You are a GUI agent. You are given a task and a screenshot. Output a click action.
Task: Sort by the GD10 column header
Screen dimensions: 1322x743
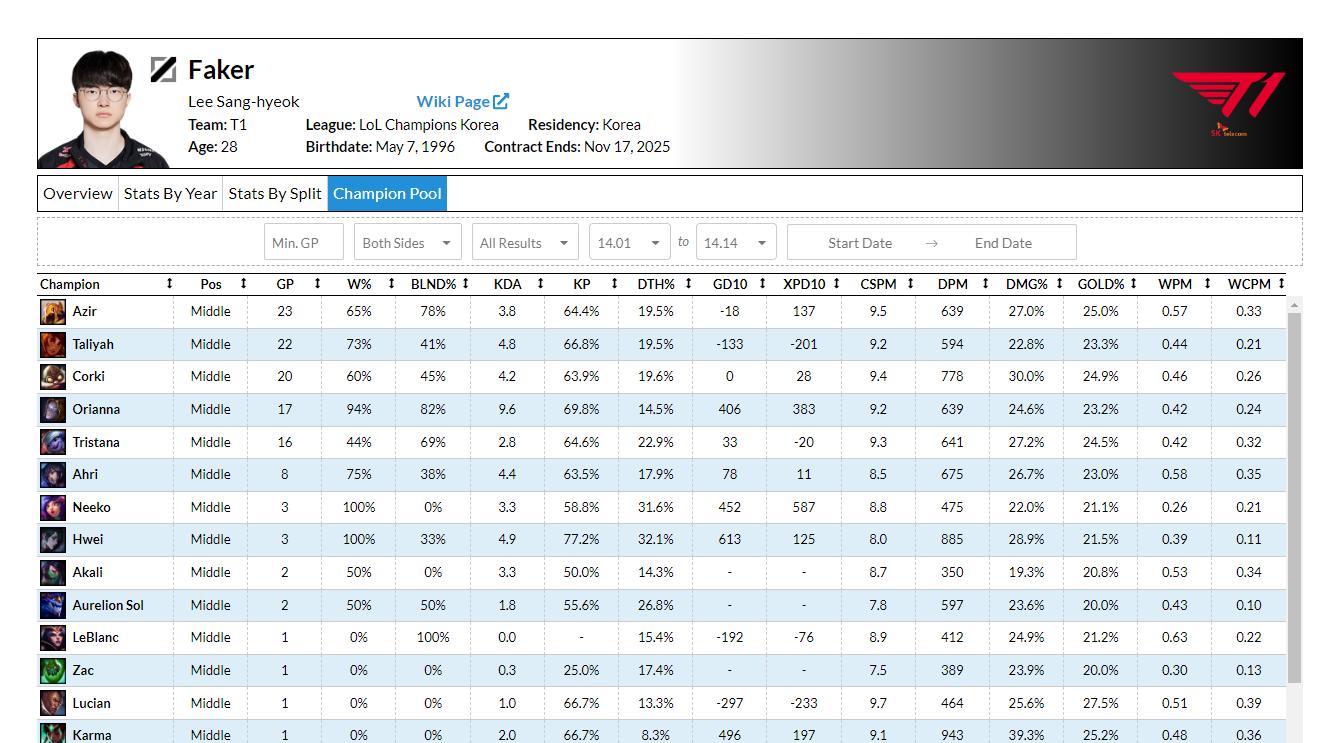tap(730, 284)
